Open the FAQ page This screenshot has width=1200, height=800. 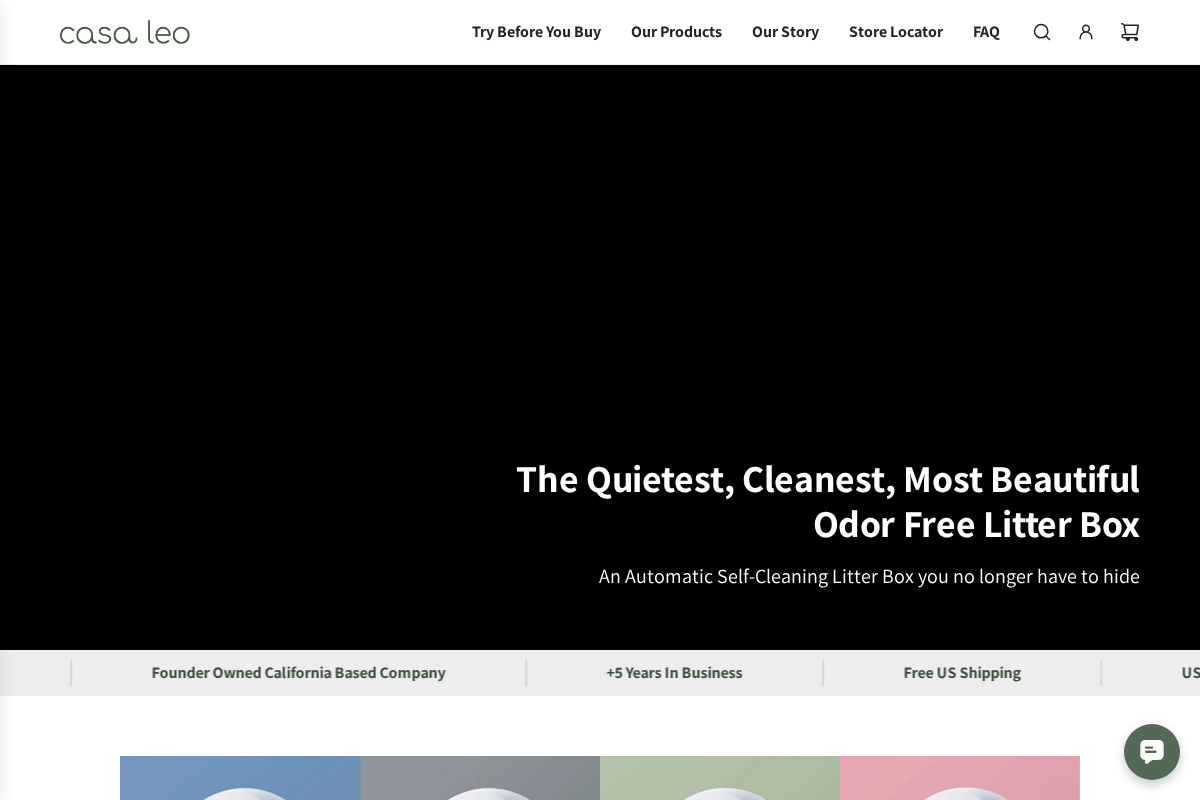[x=986, y=32]
